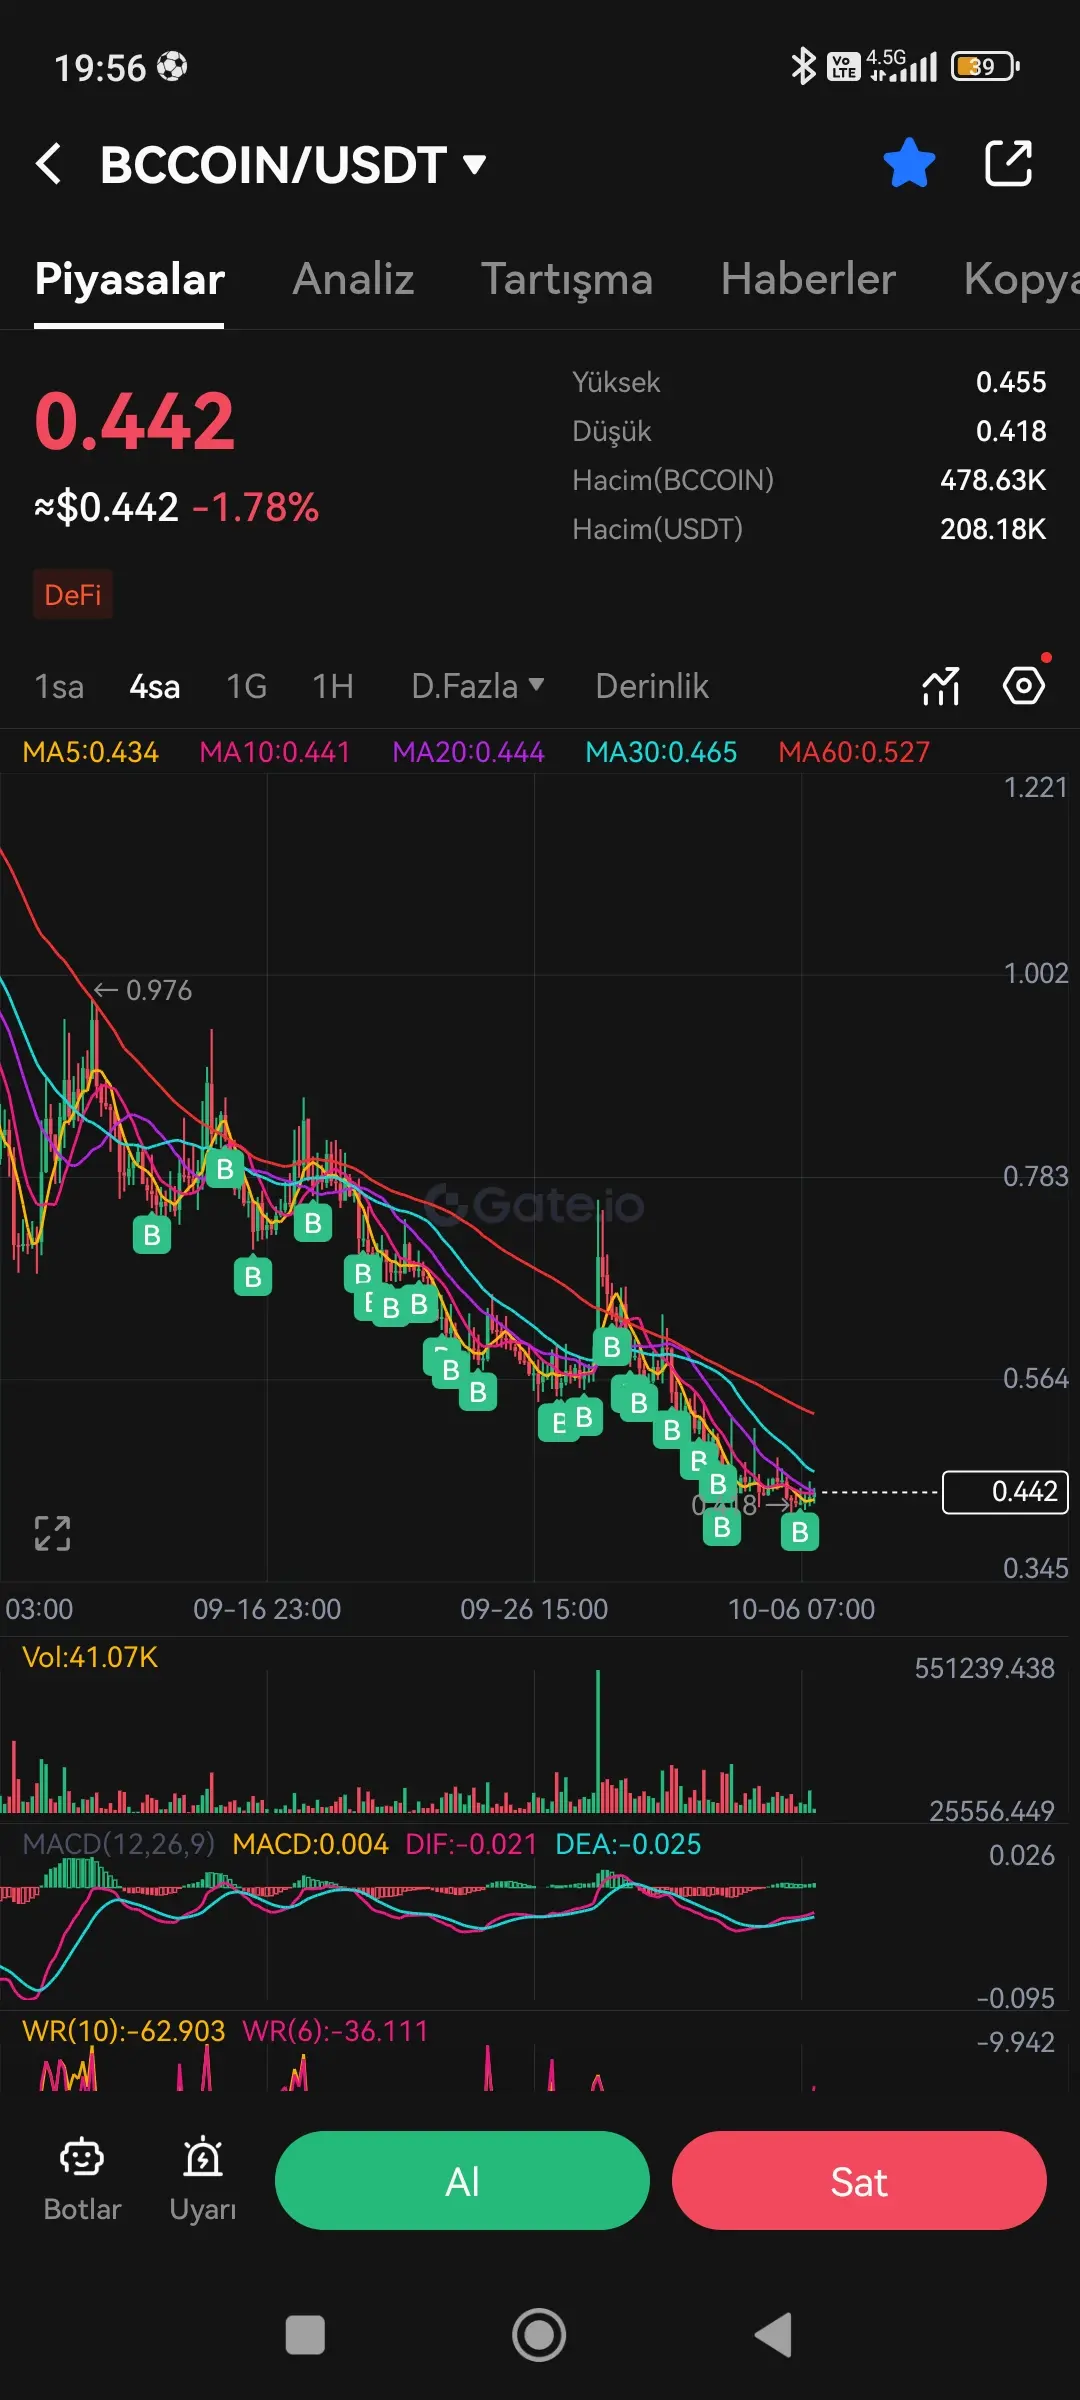The height and width of the screenshot is (2400, 1080).
Task: Tap Vol:41.07K volume label
Action: (90, 1658)
